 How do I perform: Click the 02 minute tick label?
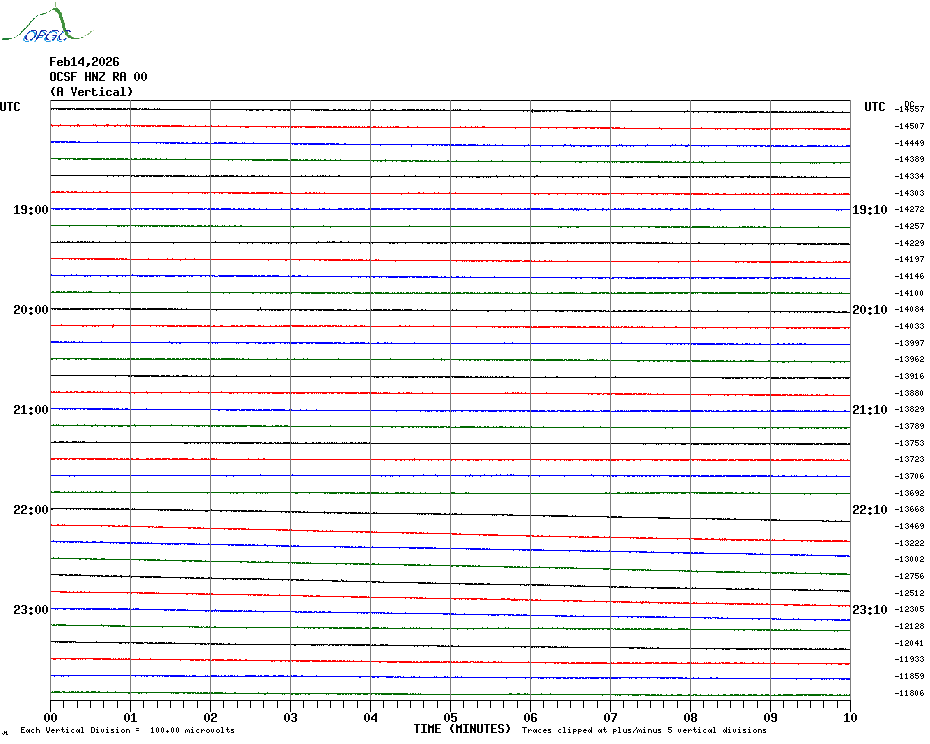click(211, 717)
